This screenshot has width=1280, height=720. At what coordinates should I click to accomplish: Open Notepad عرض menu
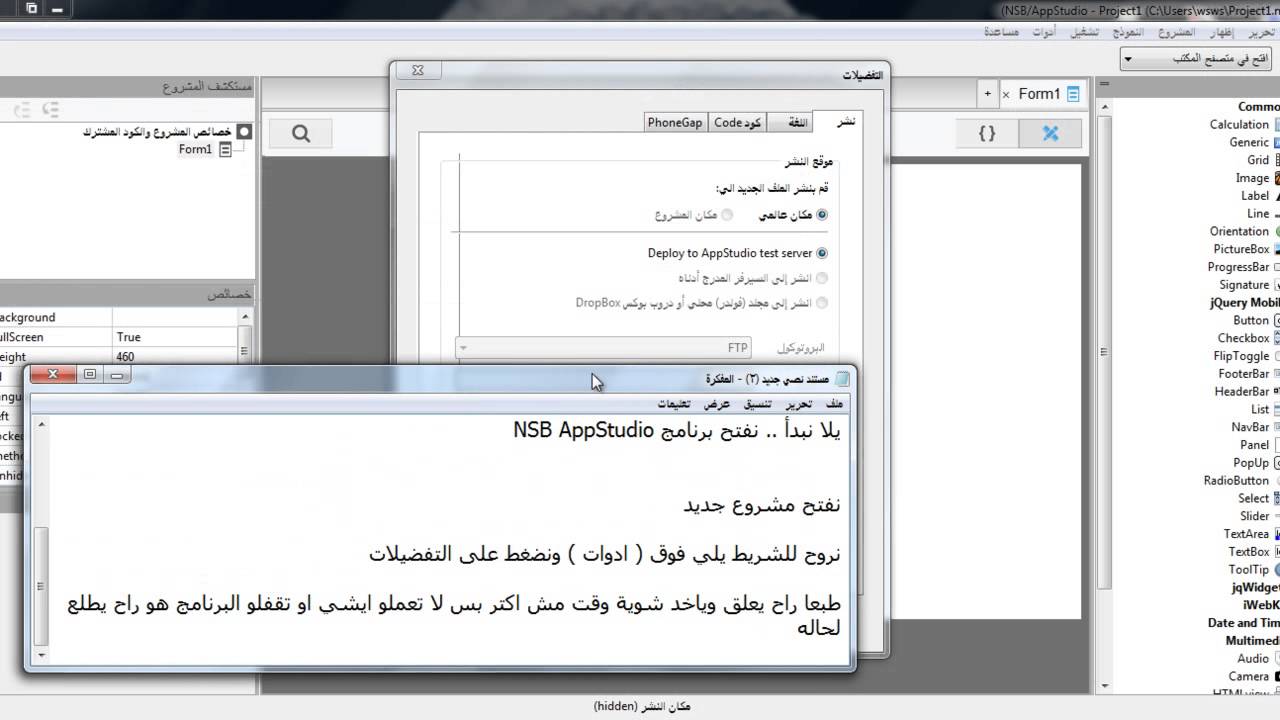point(716,404)
